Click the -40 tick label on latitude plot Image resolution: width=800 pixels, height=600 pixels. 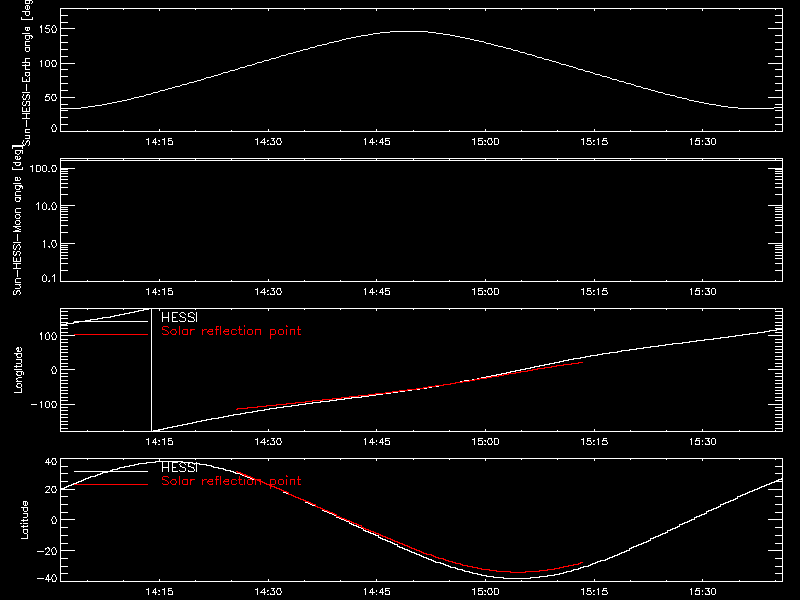coord(48,578)
